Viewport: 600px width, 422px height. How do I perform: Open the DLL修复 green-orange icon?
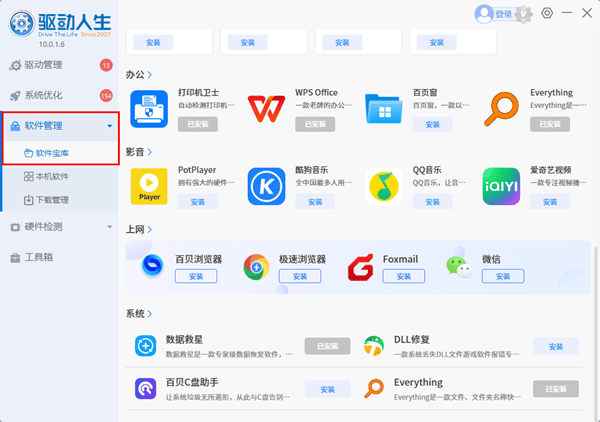click(374, 346)
